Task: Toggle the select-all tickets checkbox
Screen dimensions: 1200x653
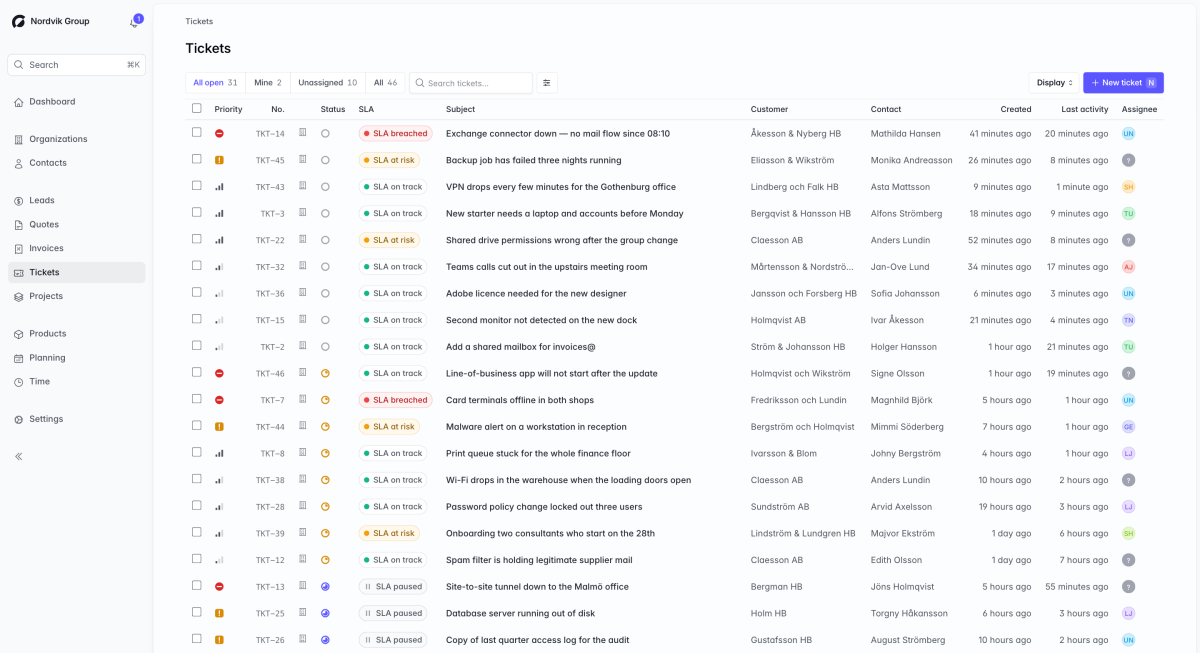Action: [x=197, y=108]
